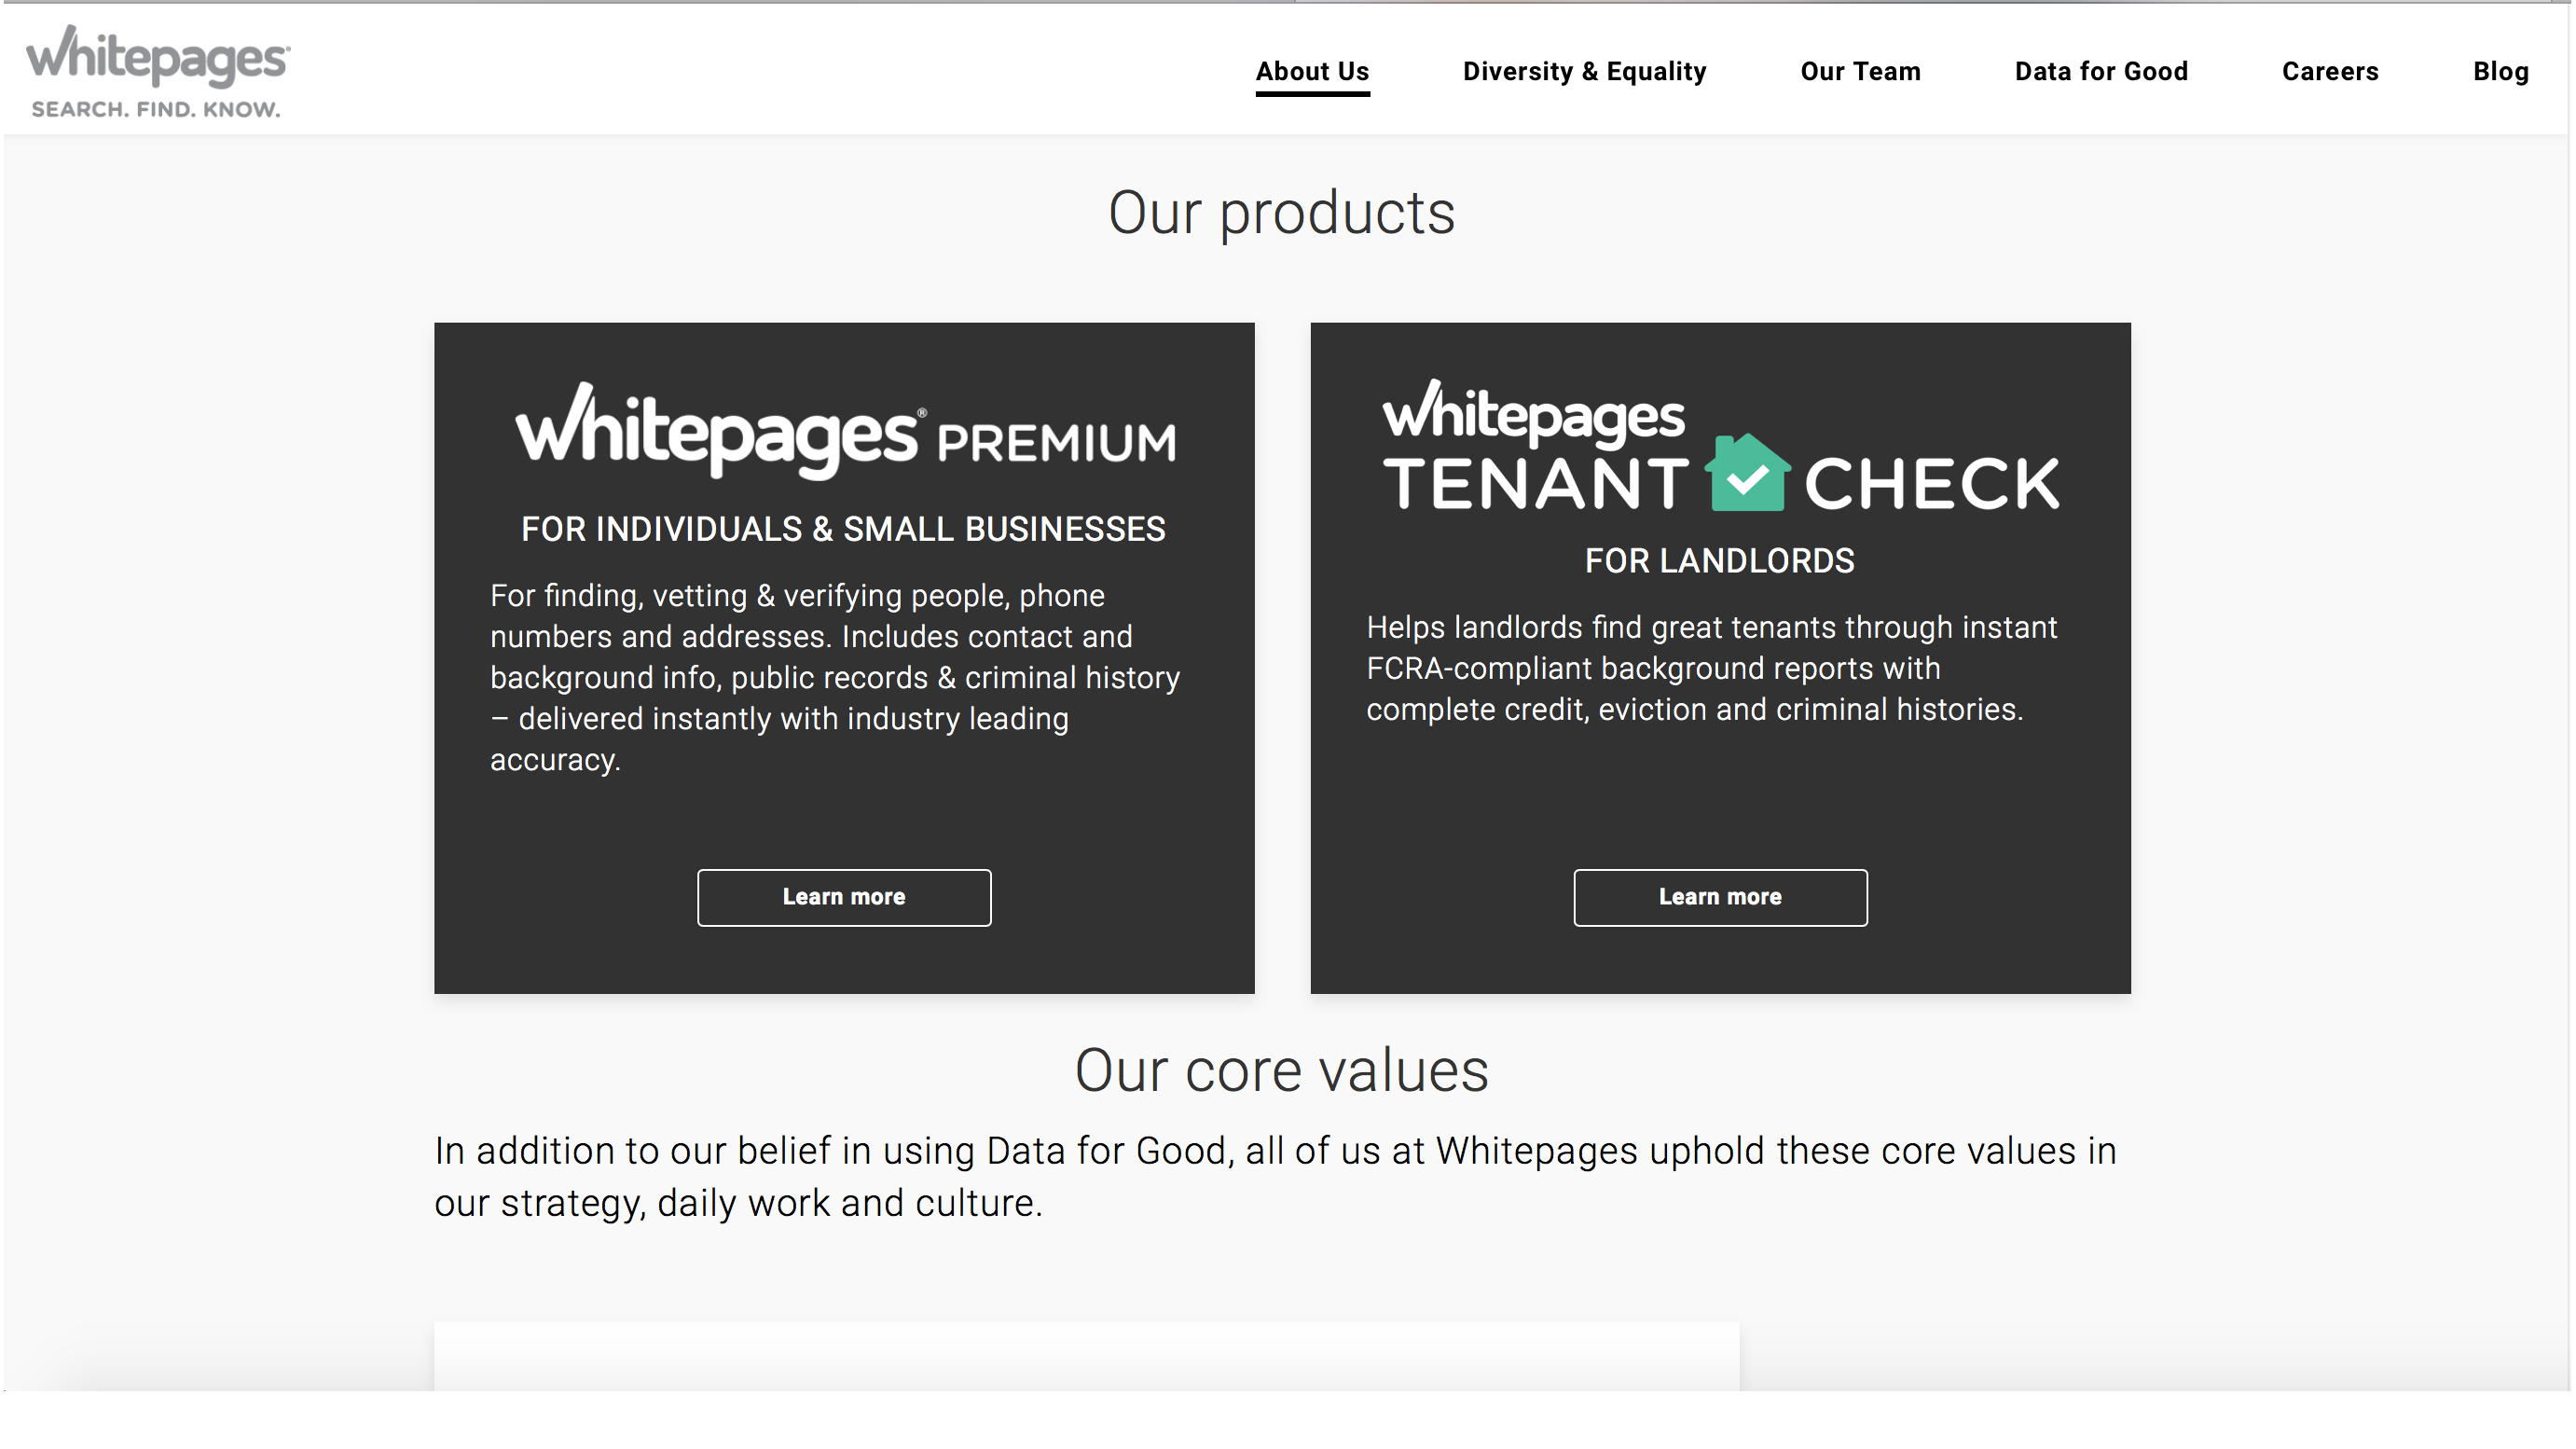Screen dimensions: 2576x1449
Task: Click the Whitepages logo in header
Action: pyautogui.click(x=158, y=70)
